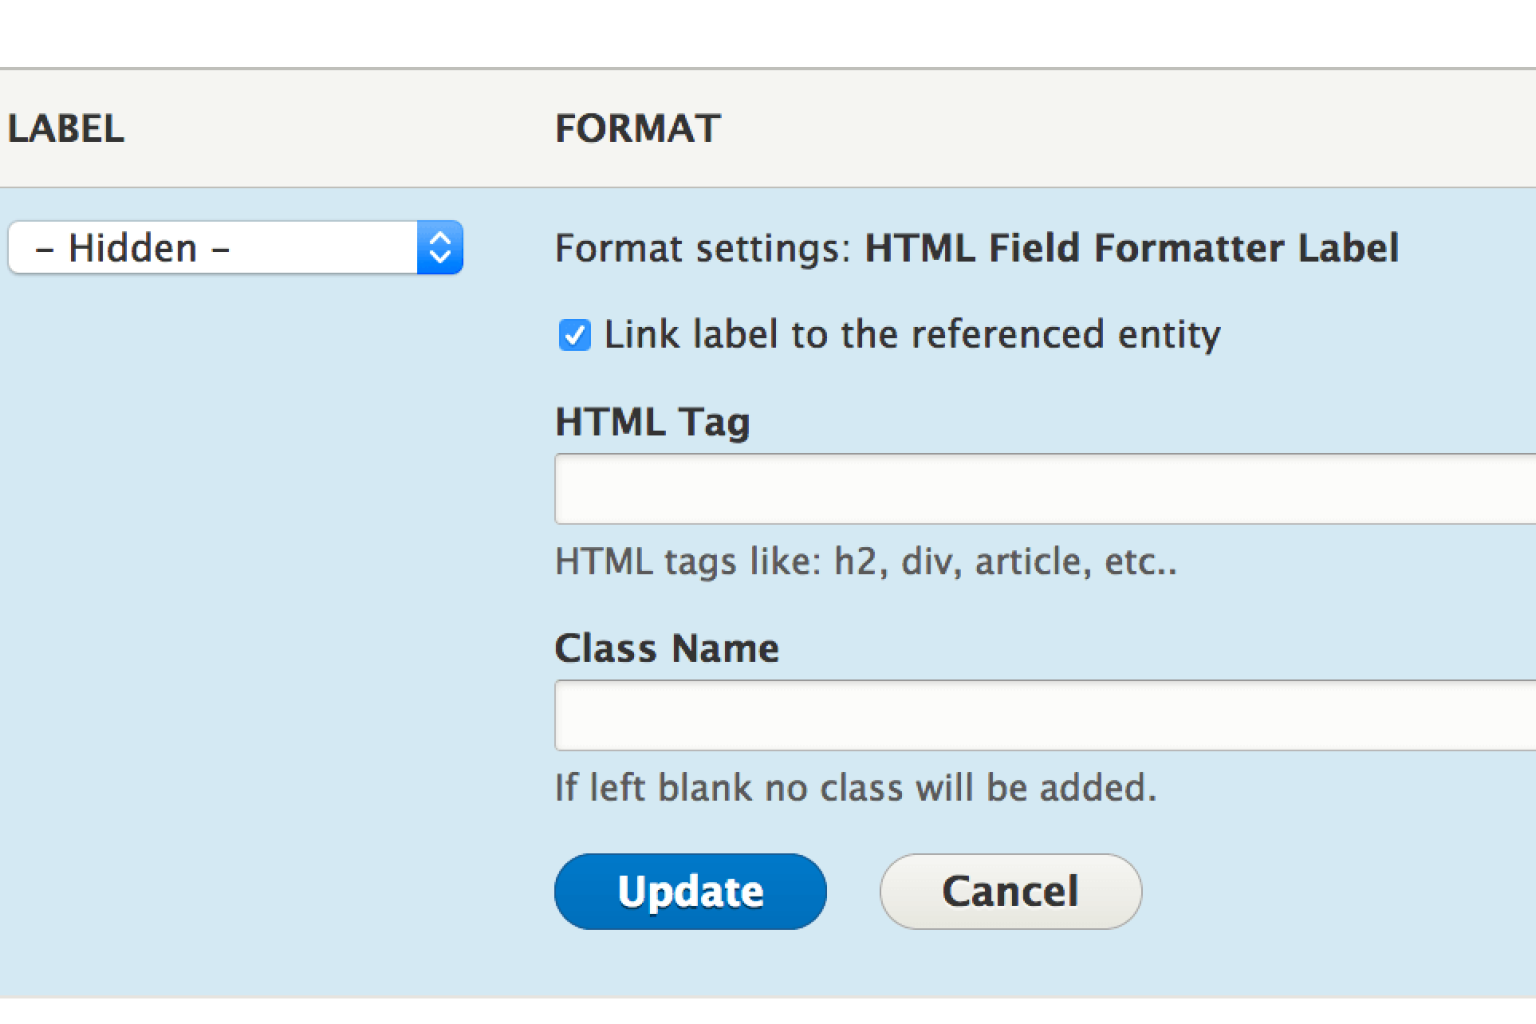Click the LABEL column header
Screen dimensions: 1536x1024
(x=66, y=128)
